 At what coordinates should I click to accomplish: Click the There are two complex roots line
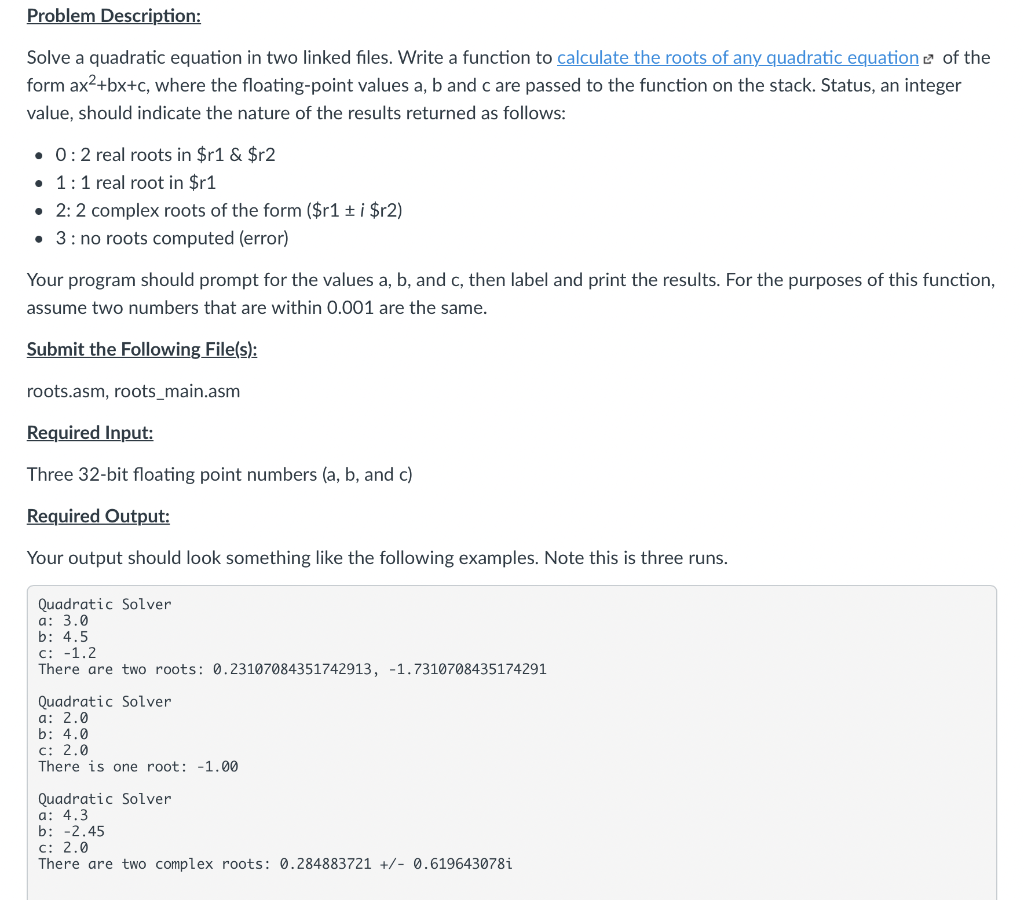(275, 864)
